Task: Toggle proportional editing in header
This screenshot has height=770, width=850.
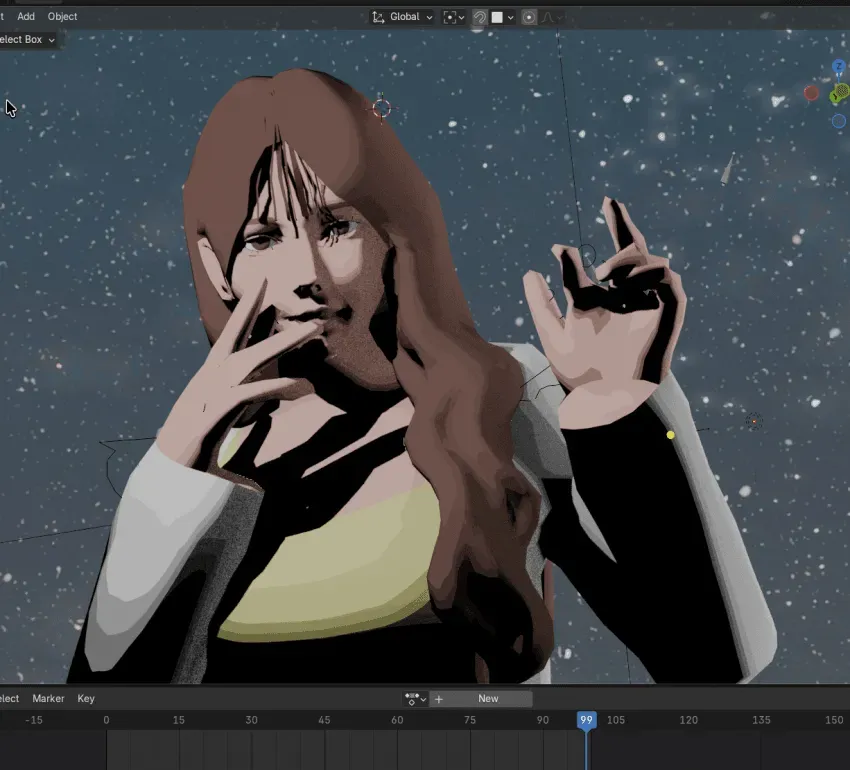Action: pyautogui.click(x=529, y=17)
